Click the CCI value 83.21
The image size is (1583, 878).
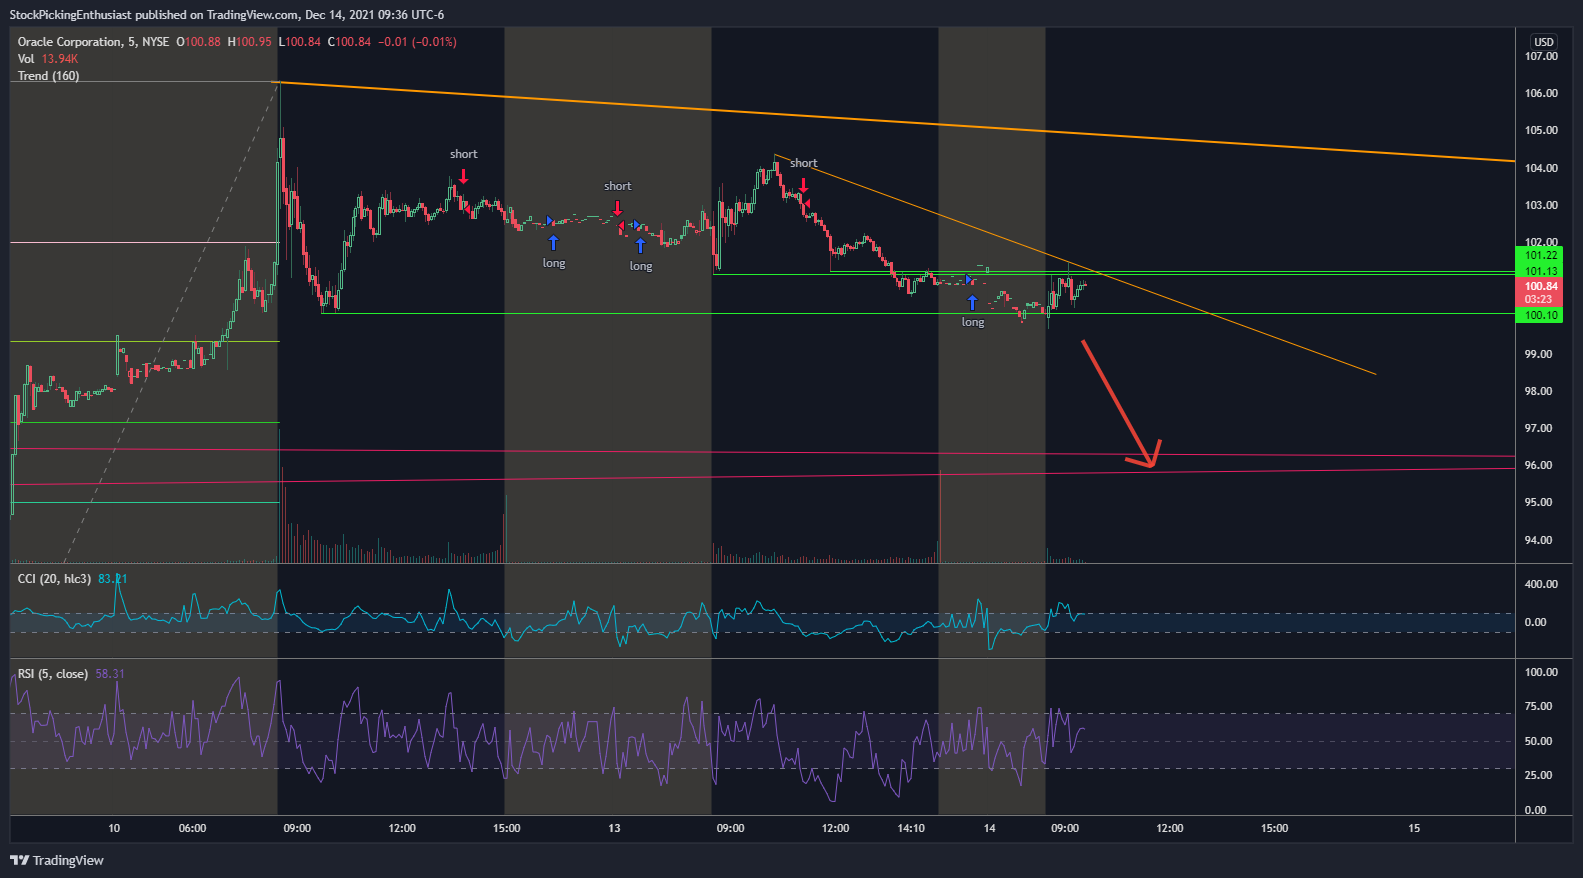coord(113,579)
